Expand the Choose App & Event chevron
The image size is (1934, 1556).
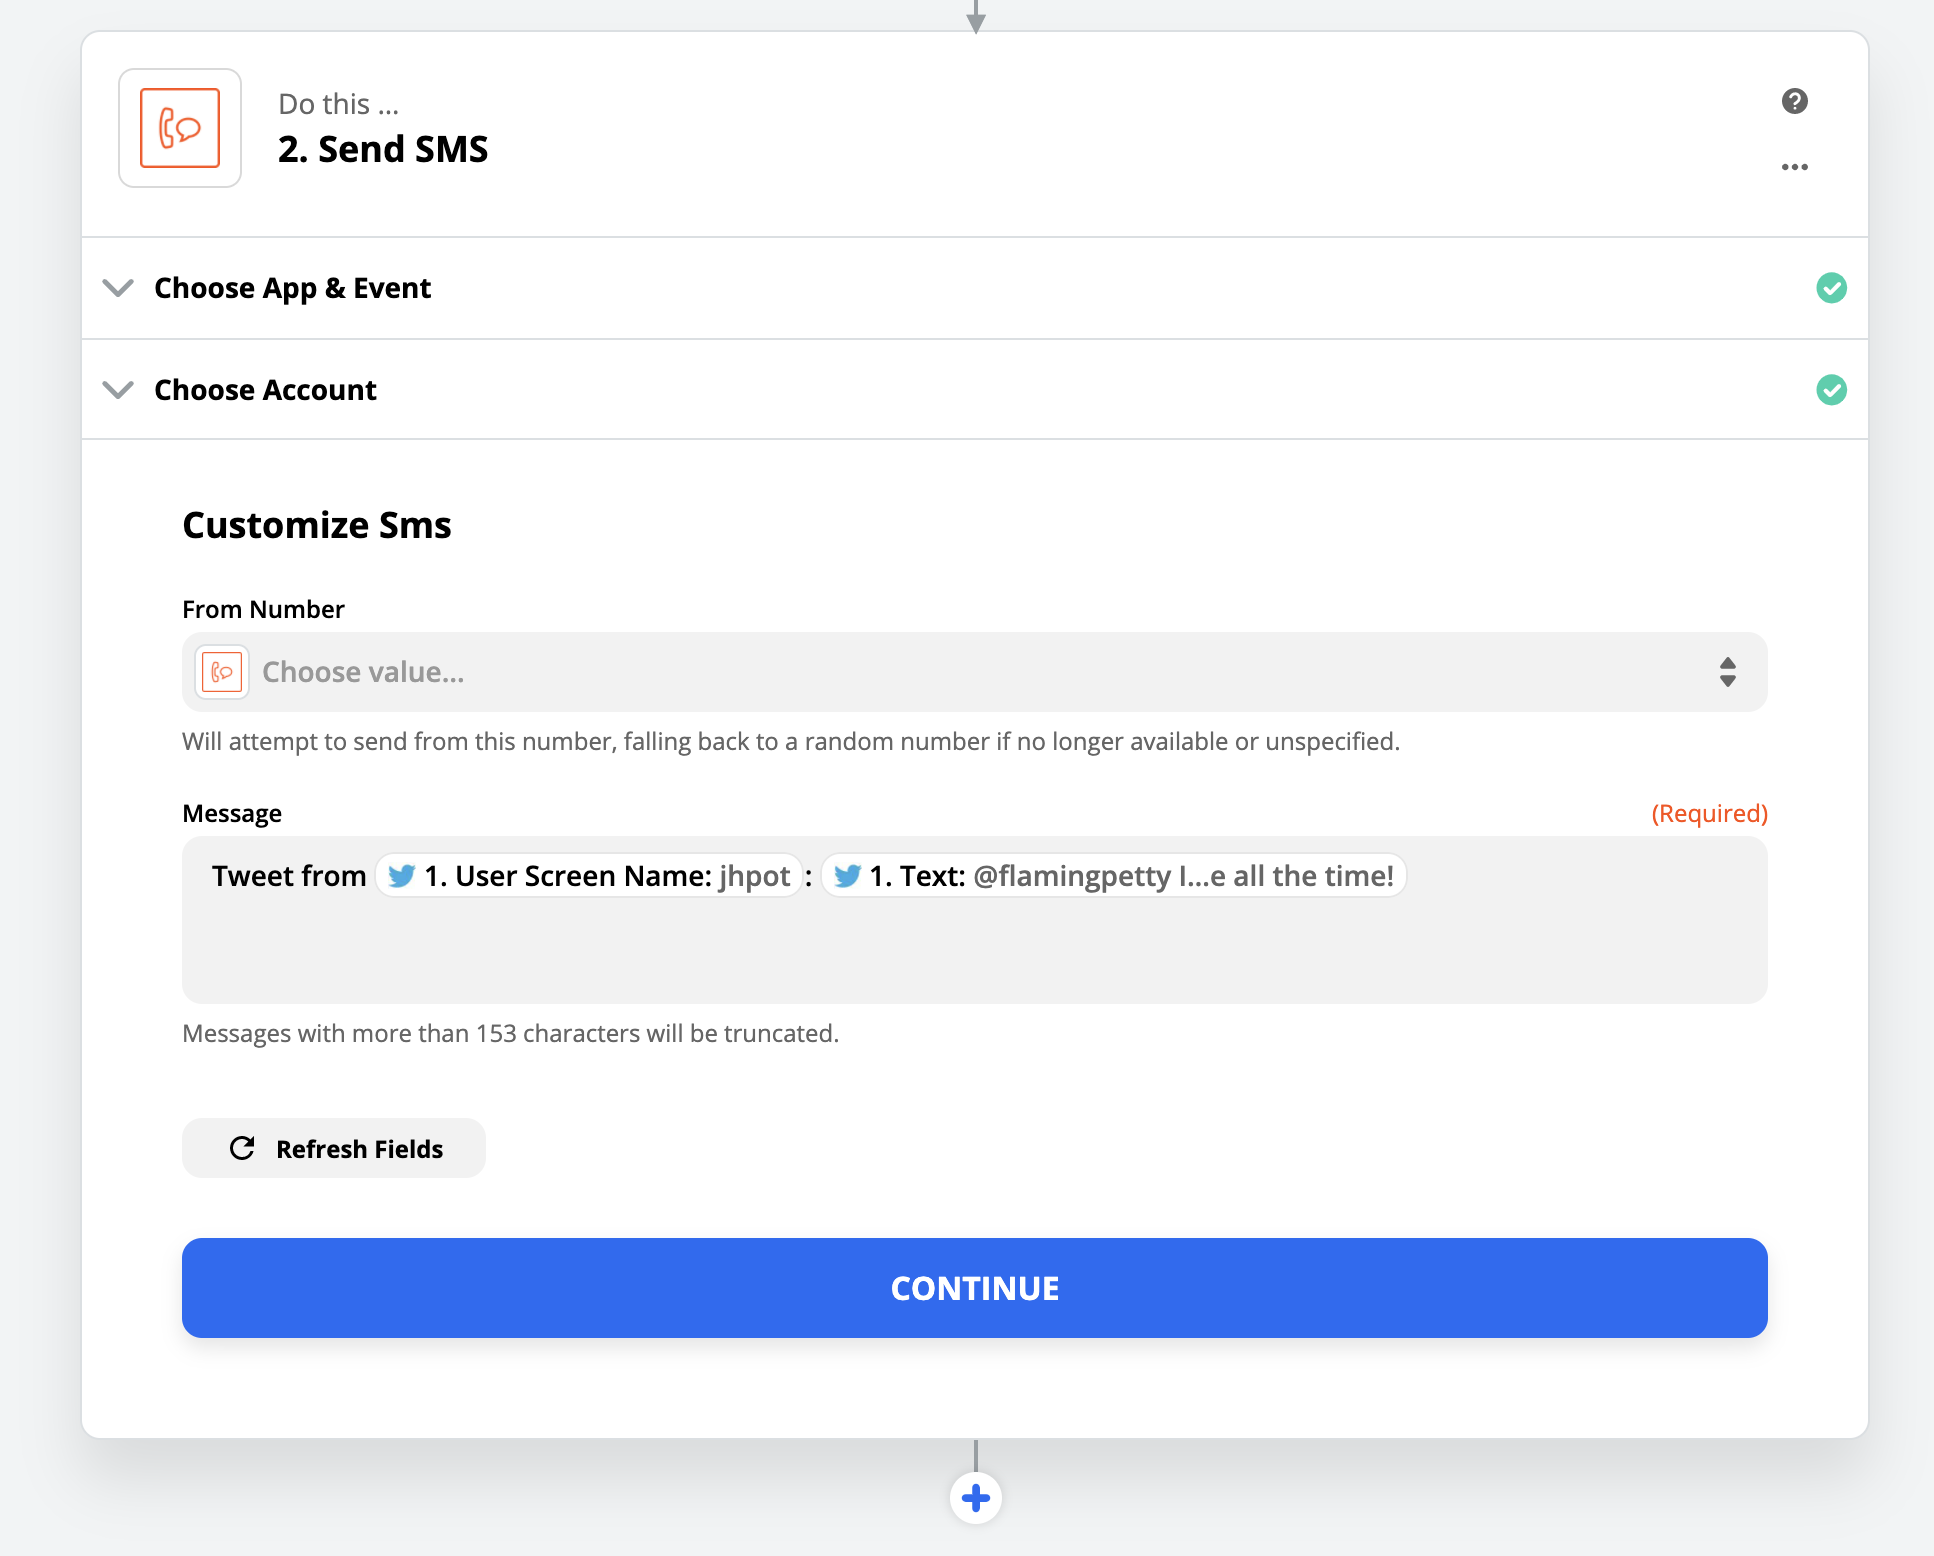coord(118,288)
